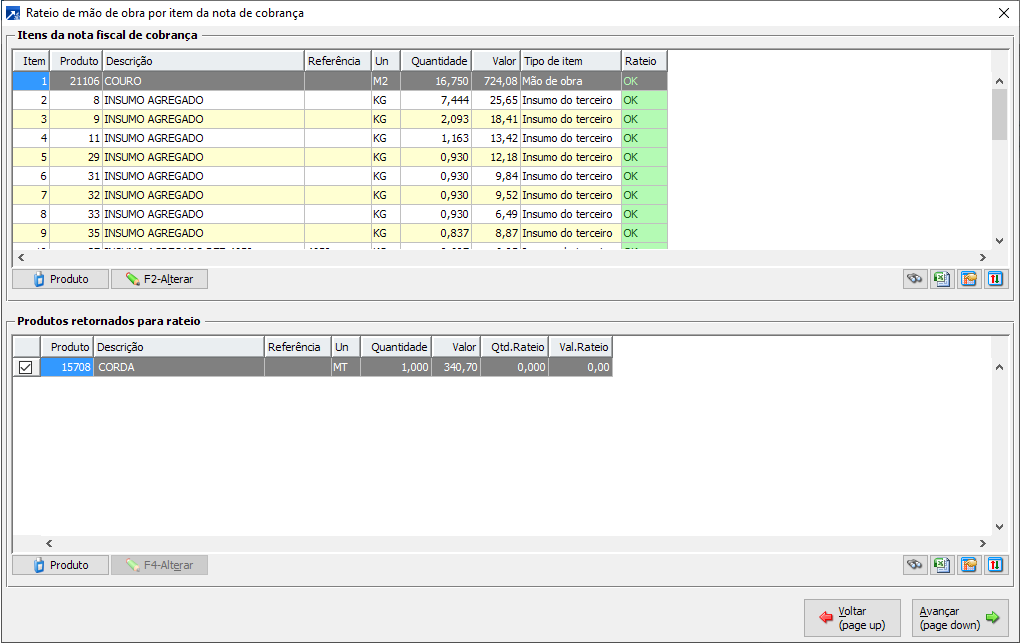The width and height of the screenshot is (1021, 644).
Task: Click binoculars search icon in lower grid toolbar
Action: (x=915, y=565)
